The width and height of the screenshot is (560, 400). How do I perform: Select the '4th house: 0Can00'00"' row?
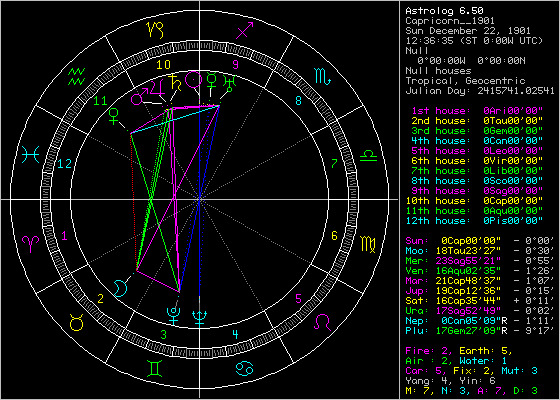click(477, 141)
